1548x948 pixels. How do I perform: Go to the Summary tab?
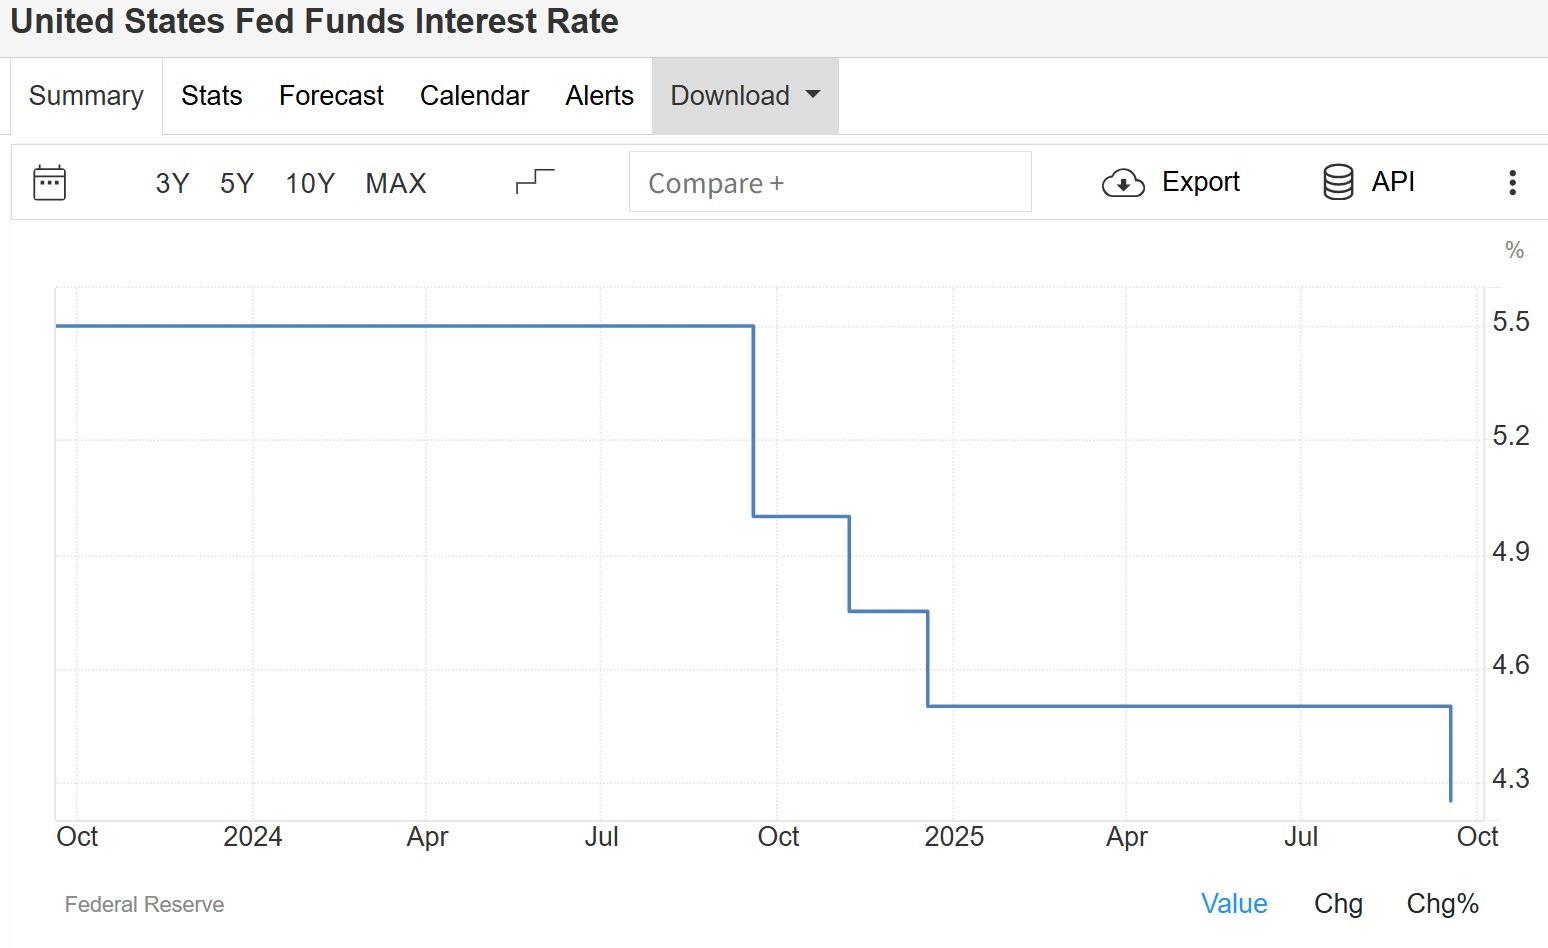coord(86,96)
